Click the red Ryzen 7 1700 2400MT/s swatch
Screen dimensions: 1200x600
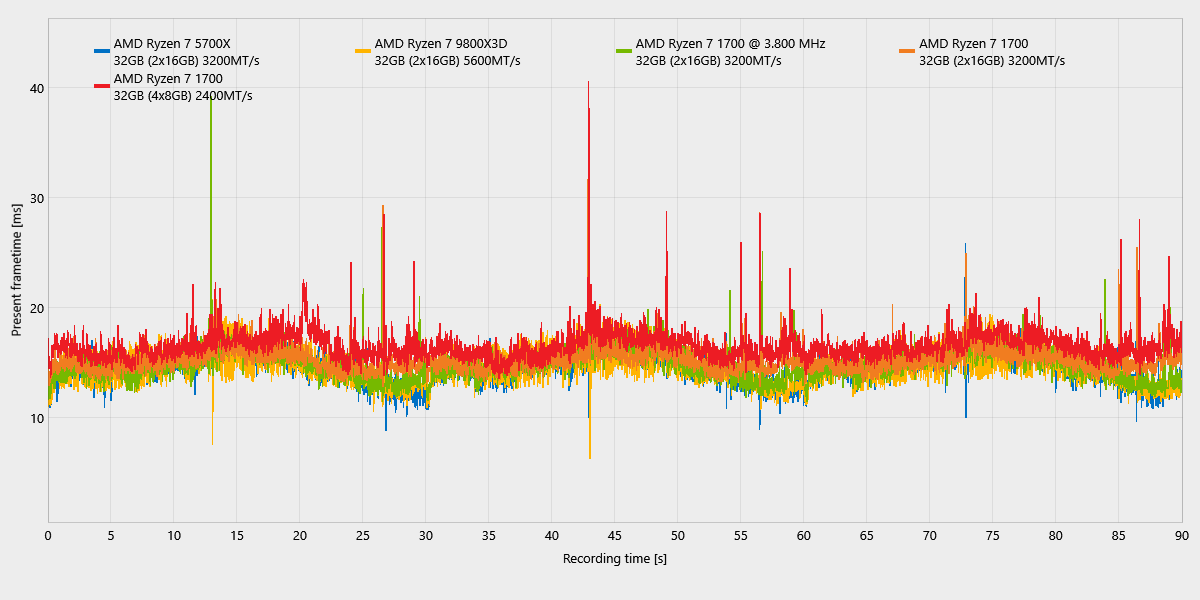(x=101, y=86)
